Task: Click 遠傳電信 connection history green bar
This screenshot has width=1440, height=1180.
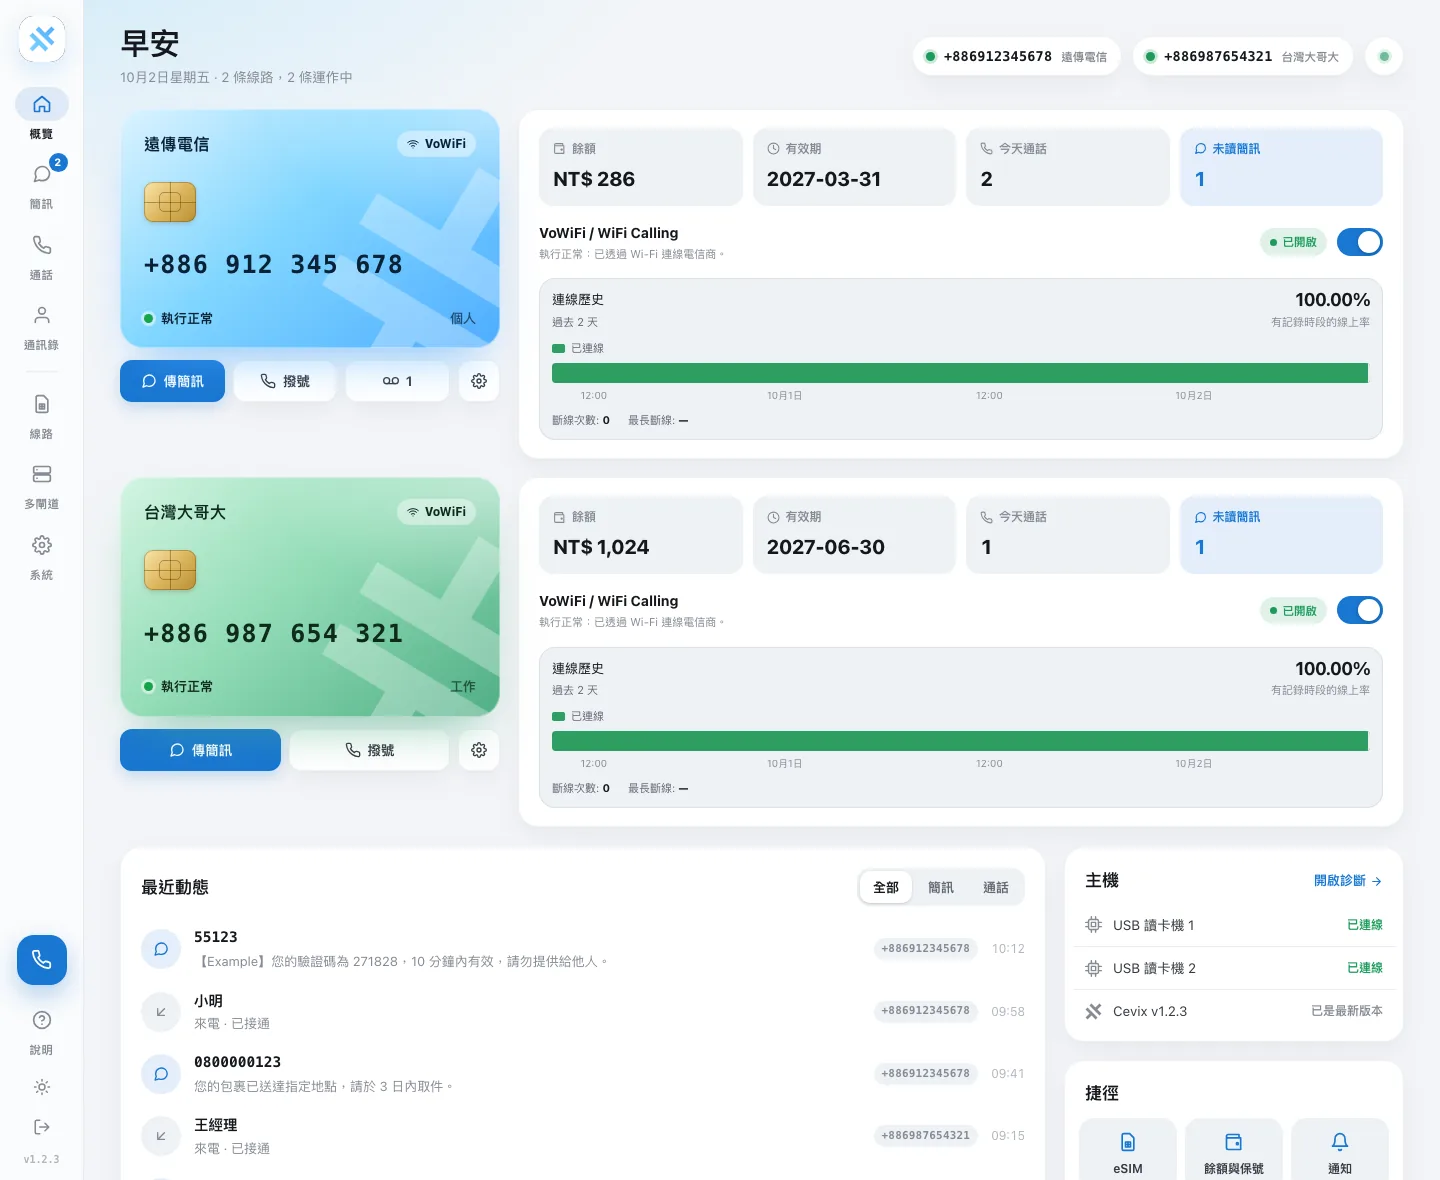Action: point(960,373)
